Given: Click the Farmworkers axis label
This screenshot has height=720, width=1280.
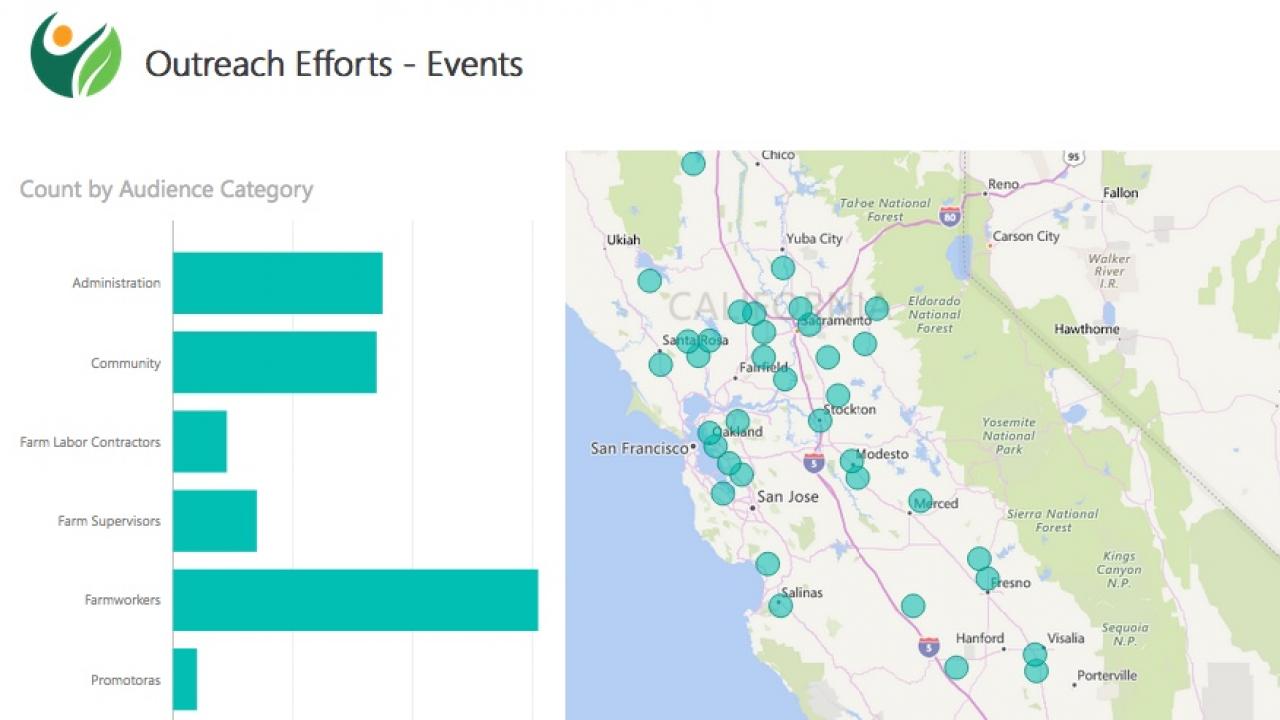Looking at the screenshot, I should click(x=122, y=600).
